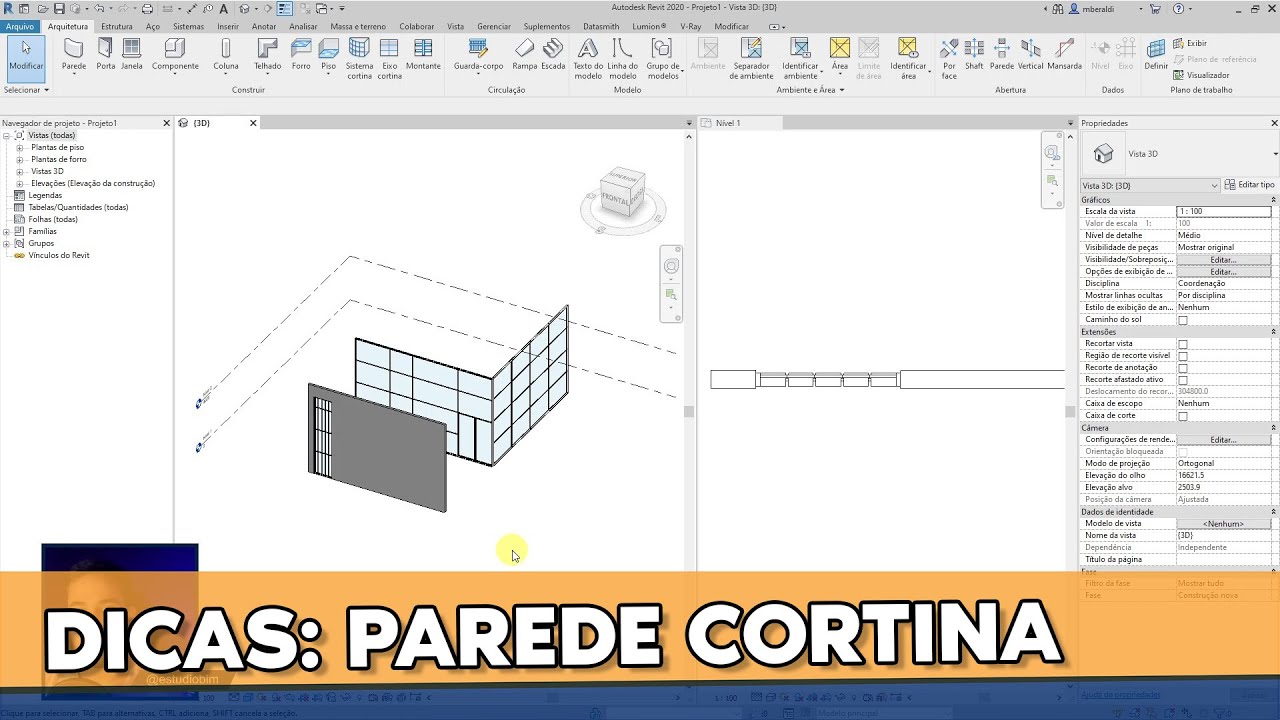
Task: Select the Piso floor tool
Action: [x=328, y=55]
